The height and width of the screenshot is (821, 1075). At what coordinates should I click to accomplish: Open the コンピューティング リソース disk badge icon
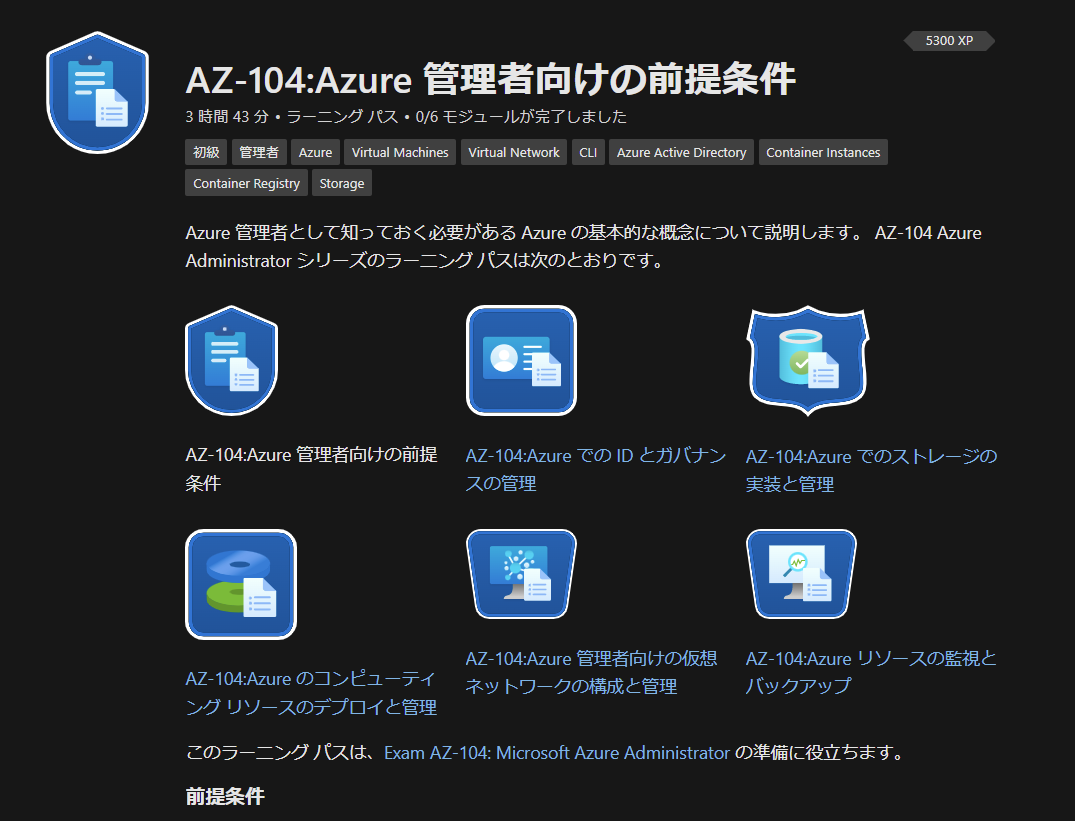coord(241,584)
